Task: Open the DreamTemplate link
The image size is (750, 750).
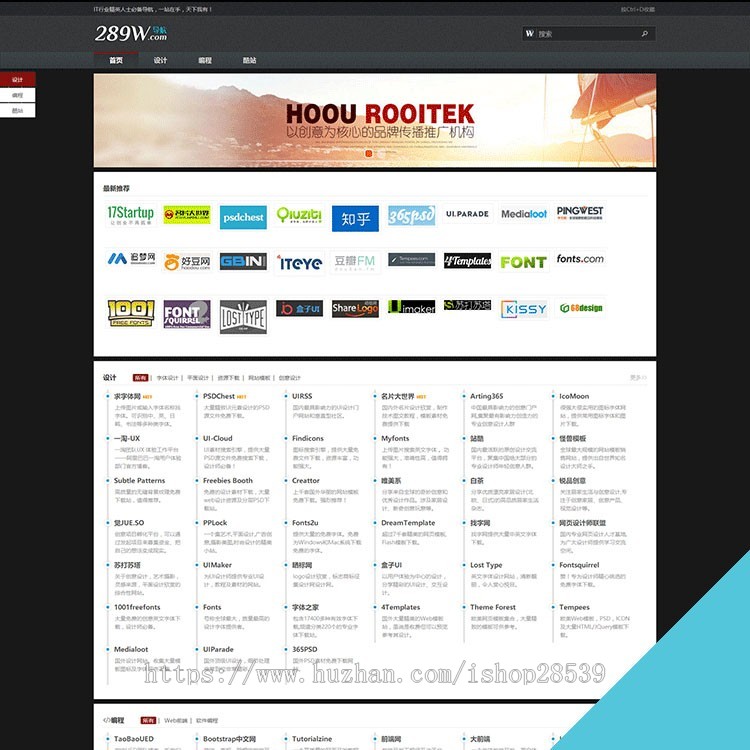Action: click(408, 523)
